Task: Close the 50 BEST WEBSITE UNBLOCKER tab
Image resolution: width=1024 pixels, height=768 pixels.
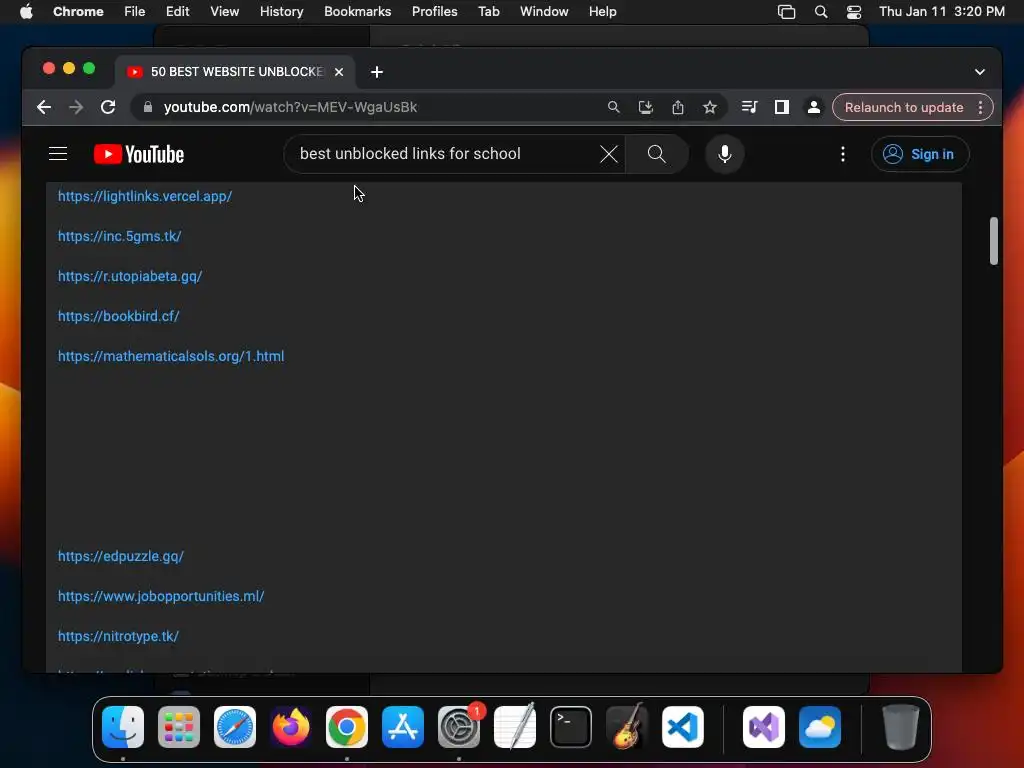Action: pyautogui.click(x=339, y=72)
